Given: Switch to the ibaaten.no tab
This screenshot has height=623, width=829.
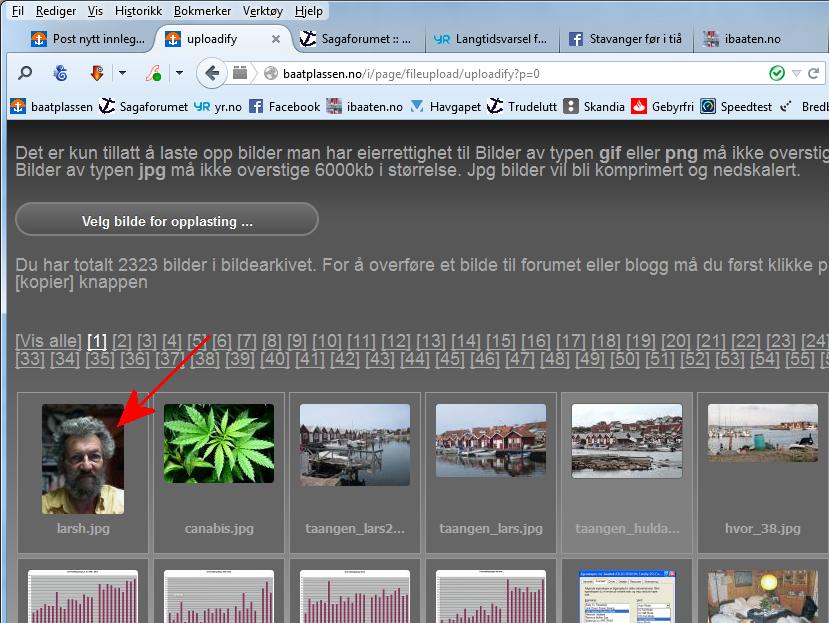Looking at the screenshot, I should tap(752, 39).
